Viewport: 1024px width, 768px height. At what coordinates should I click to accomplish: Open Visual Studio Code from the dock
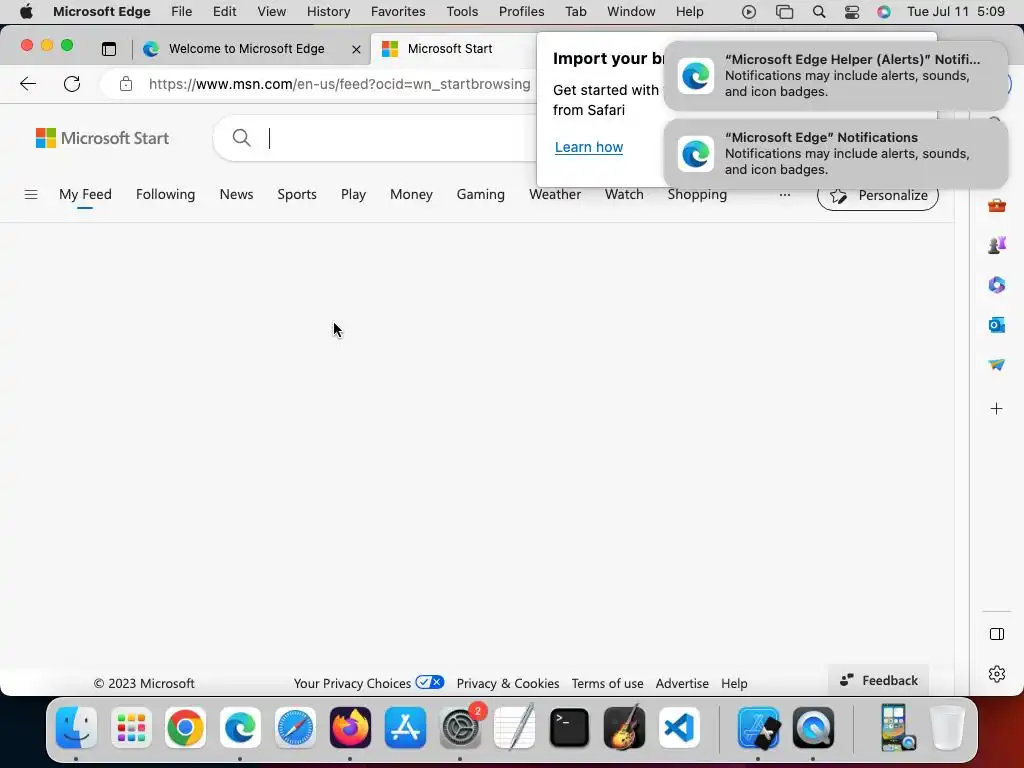(679, 728)
